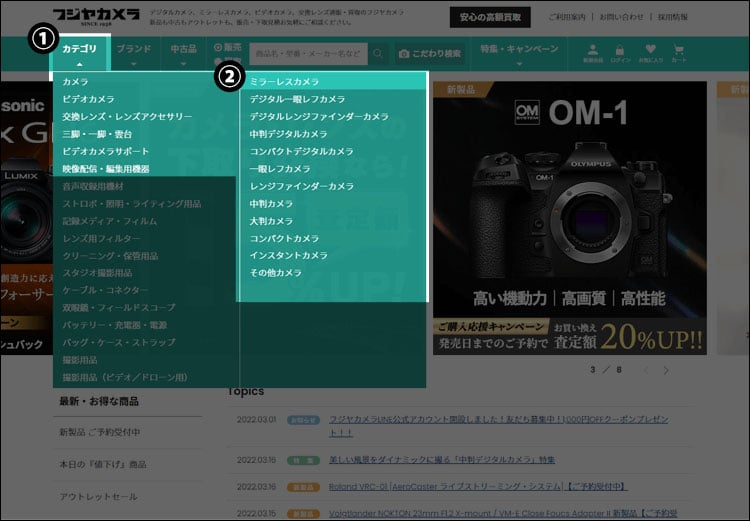
Task: Open こだわり検索 advanced search
Action: (430, 54)
